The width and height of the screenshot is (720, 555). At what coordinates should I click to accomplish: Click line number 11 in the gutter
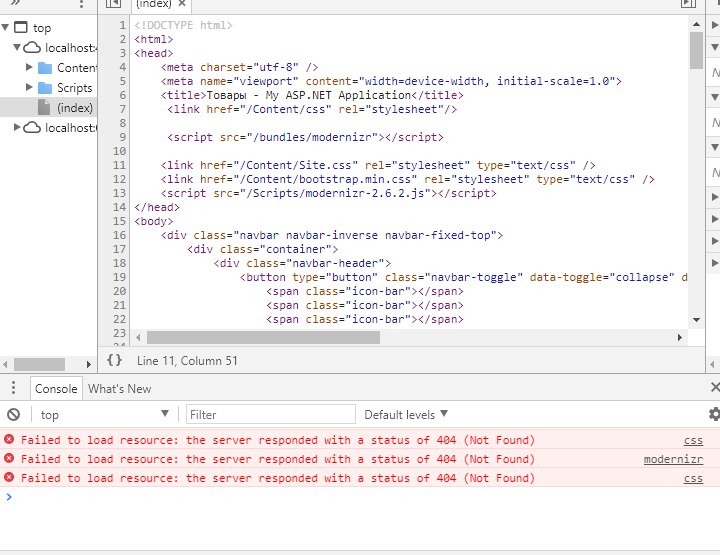click(119, 165)
